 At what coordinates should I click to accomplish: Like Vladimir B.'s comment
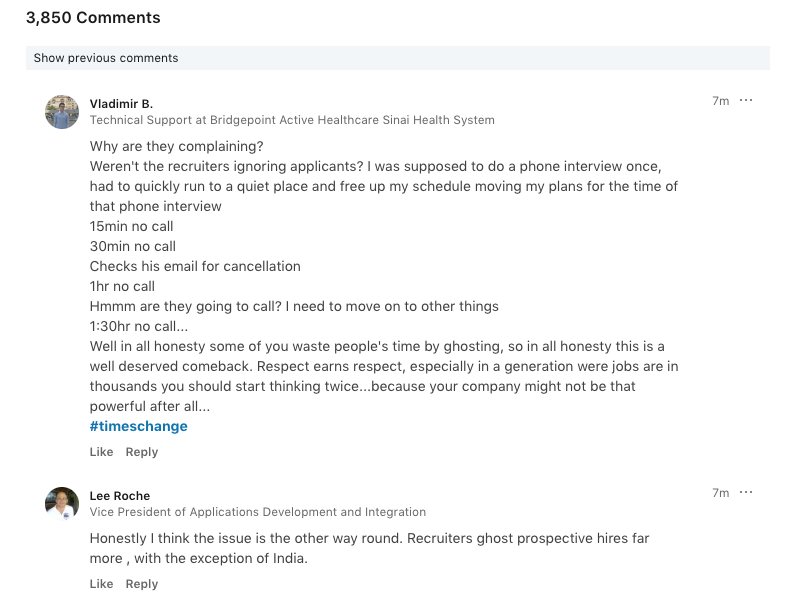101,452
